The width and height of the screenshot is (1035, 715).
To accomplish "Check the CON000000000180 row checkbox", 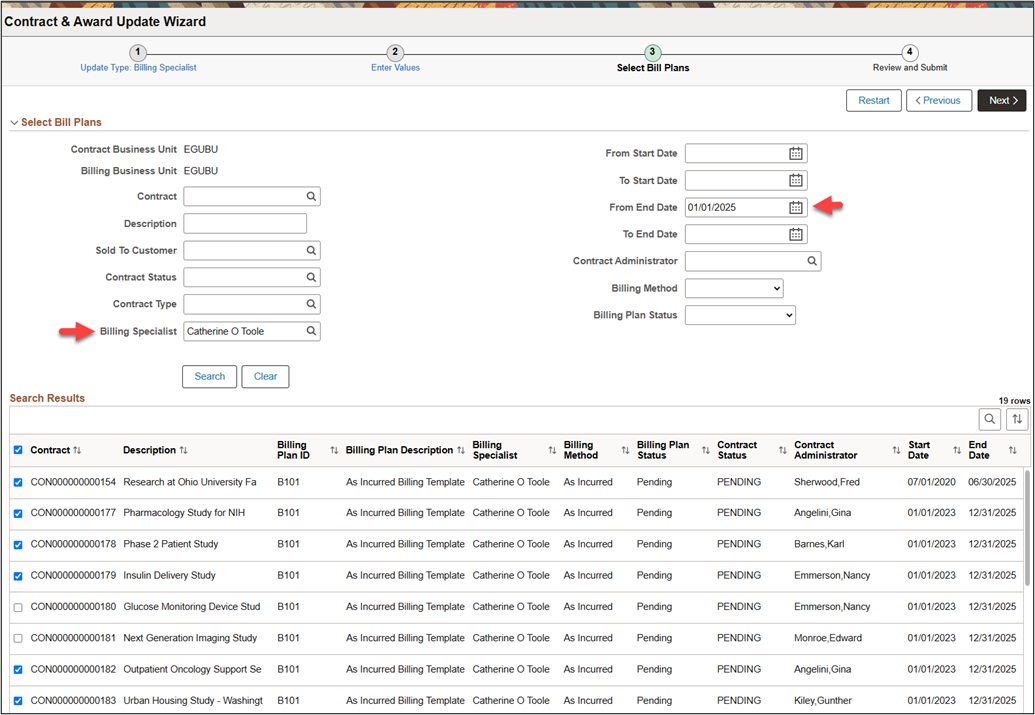I will [18, 607].
